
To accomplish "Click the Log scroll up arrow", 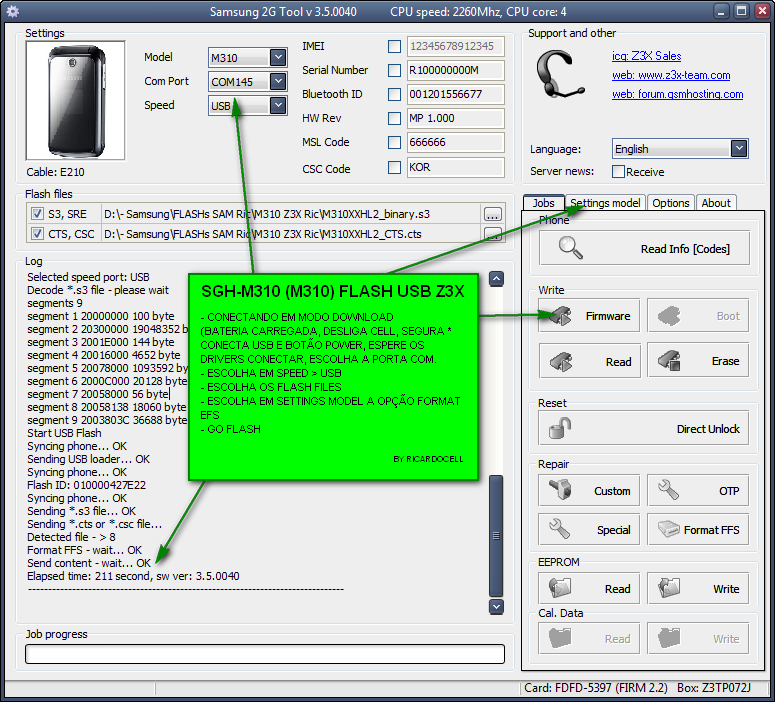I will coord(496,279).
